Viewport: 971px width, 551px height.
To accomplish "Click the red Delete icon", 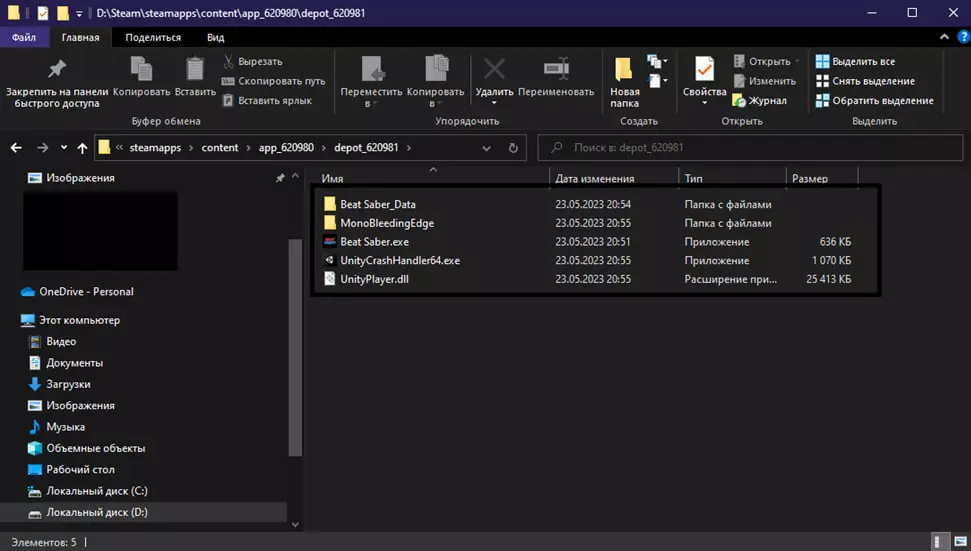I will click(494, 70).
